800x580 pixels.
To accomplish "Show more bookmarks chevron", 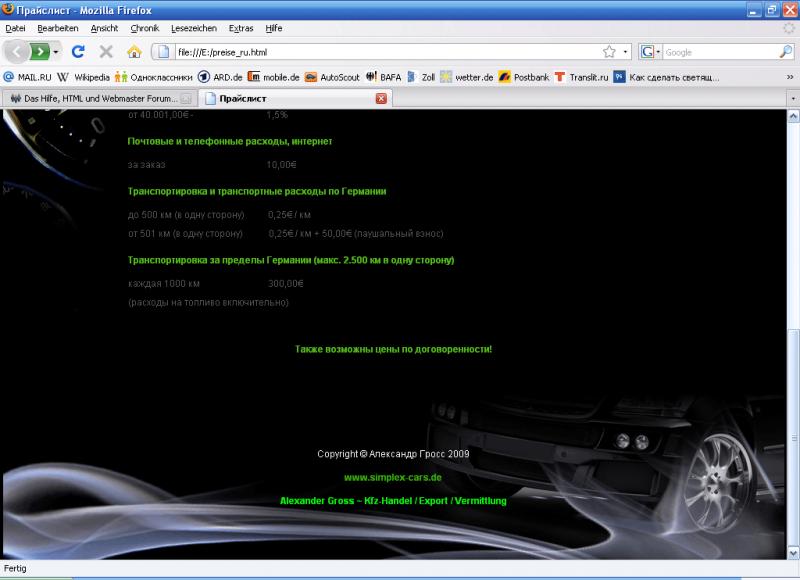I will (790, 77).
